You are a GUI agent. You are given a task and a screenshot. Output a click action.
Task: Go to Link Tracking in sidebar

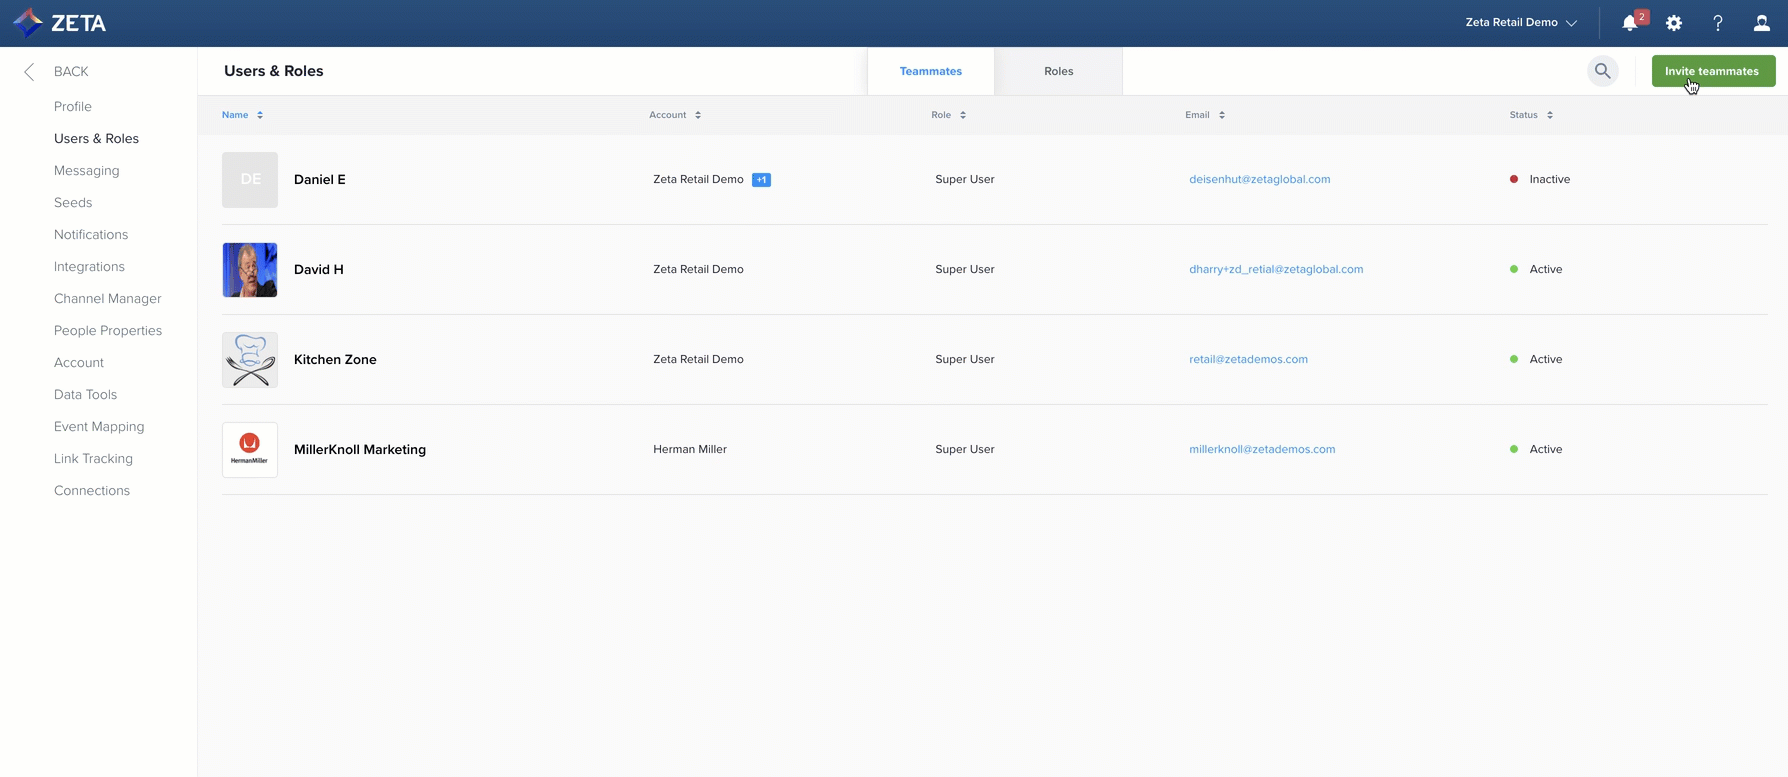(x=93, y=458)
